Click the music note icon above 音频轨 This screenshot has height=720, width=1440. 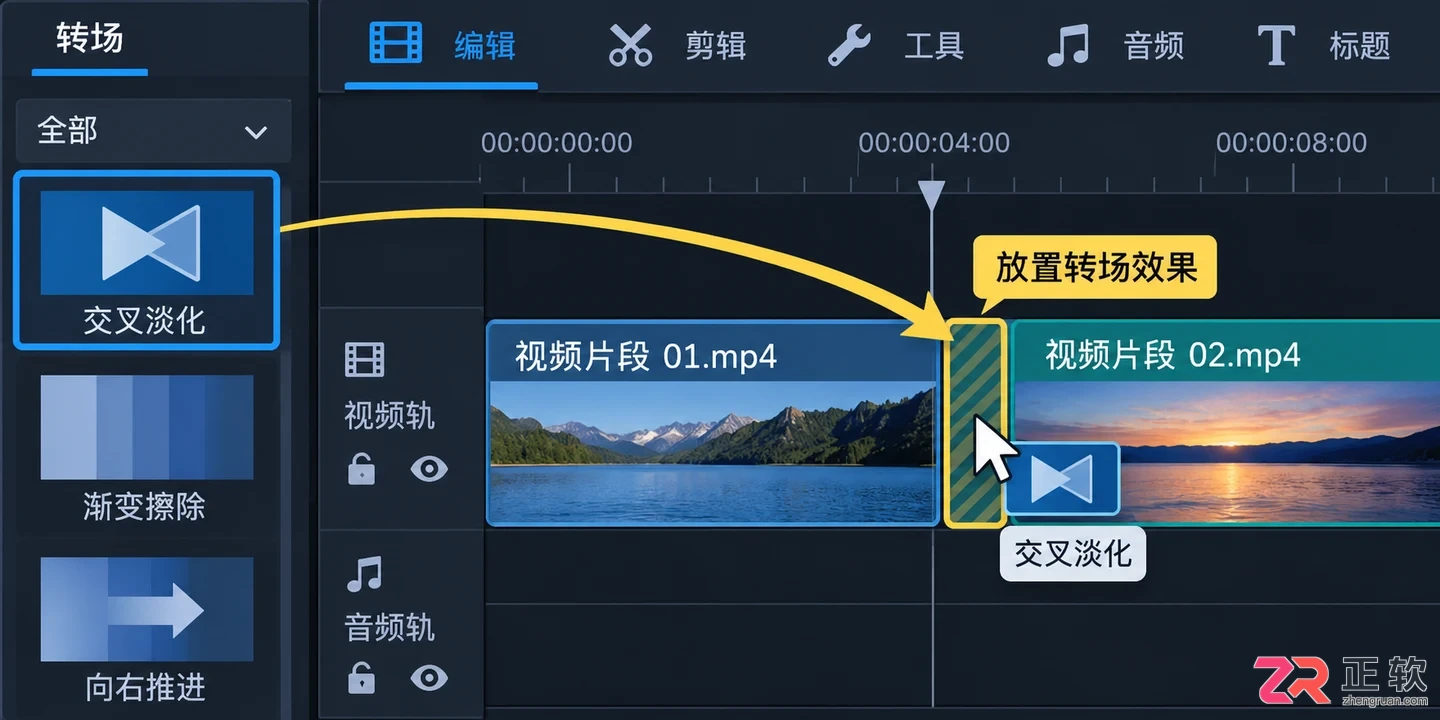point(364,573)
